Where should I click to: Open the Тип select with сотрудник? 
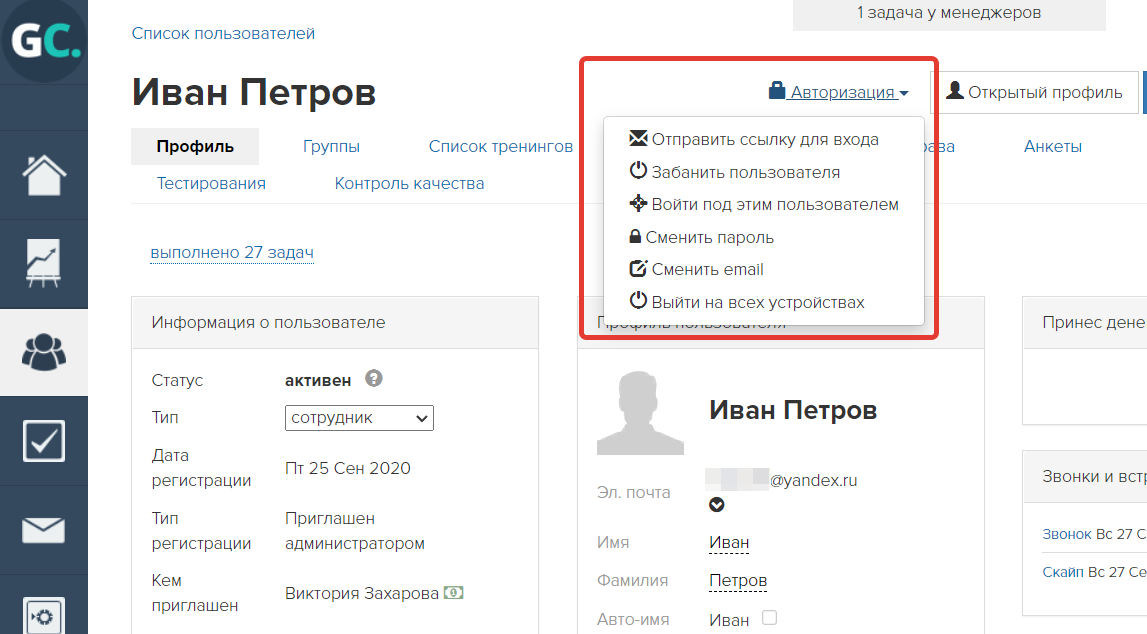tap(359, 418)
